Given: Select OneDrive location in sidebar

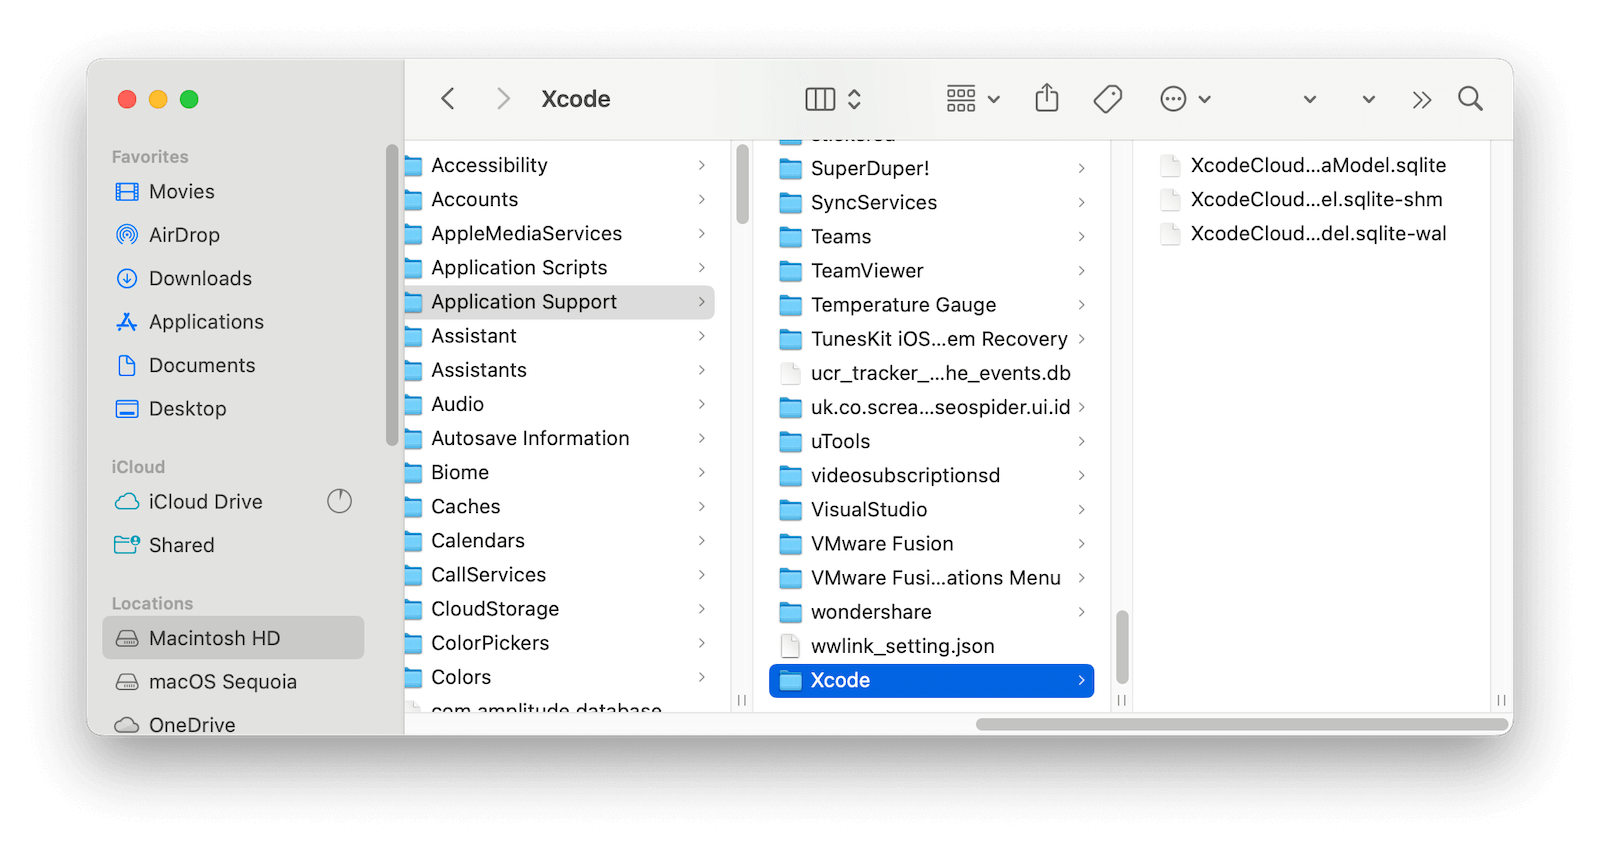Looking at the screenshot, I should click(233, 724).
